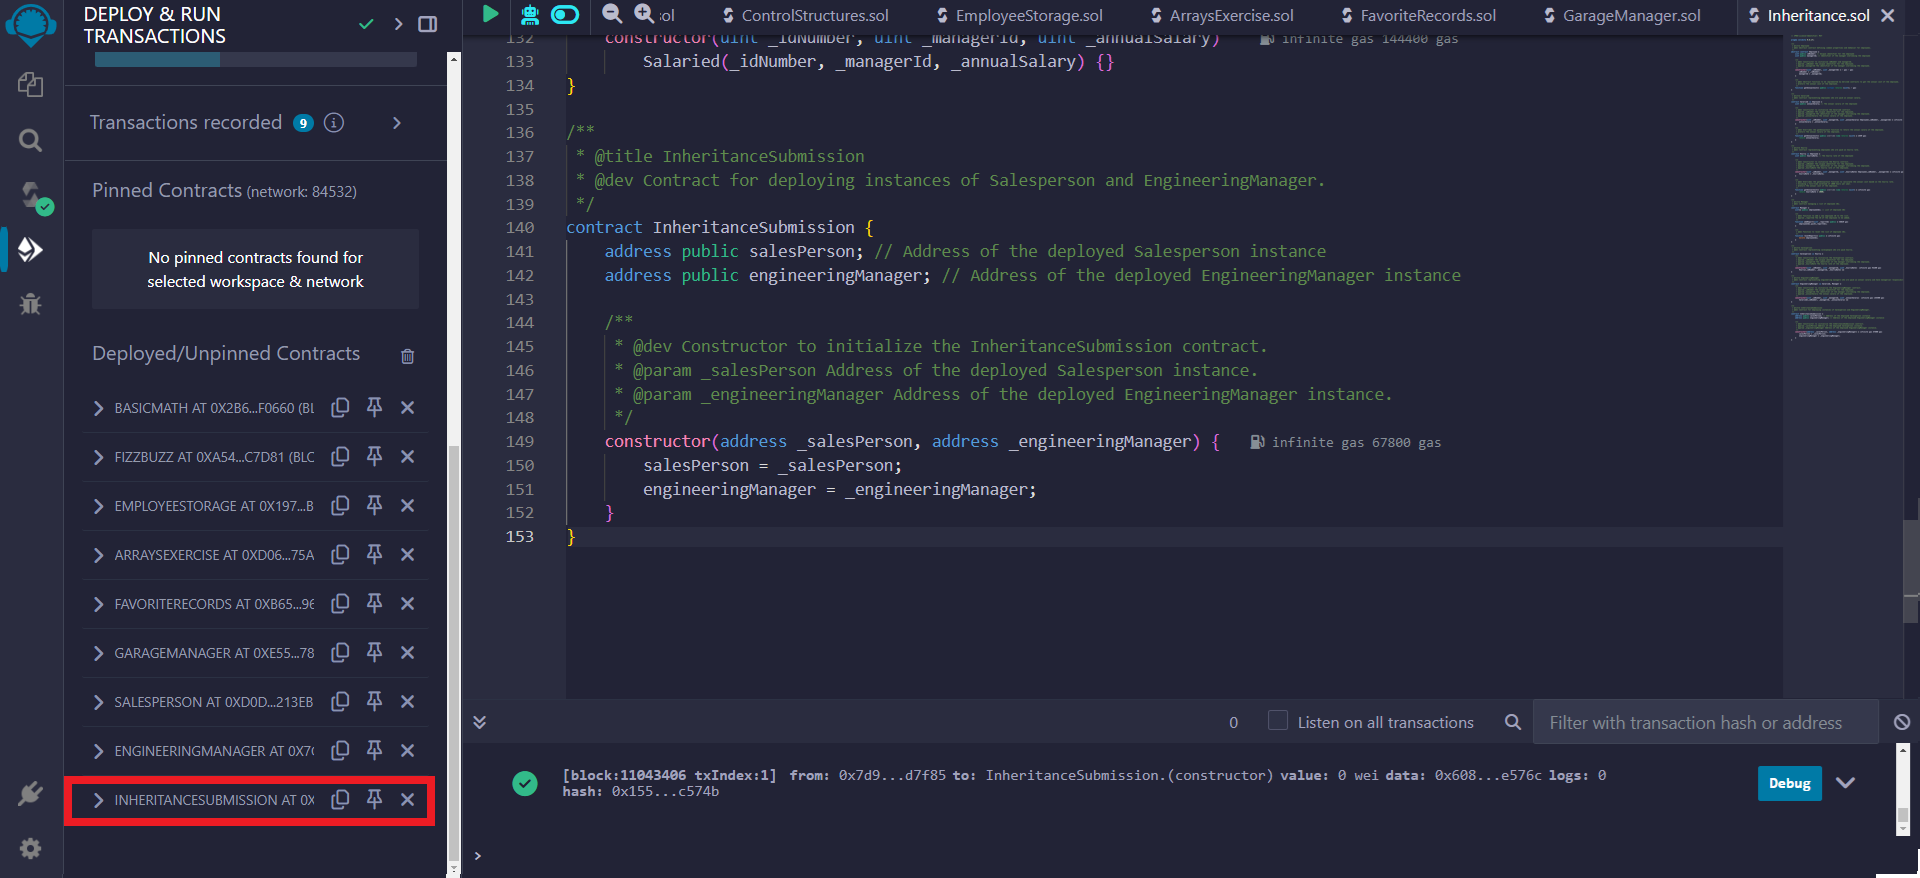Expand the GARAGEMANAGER deployed contract

[x=98, y=653]
